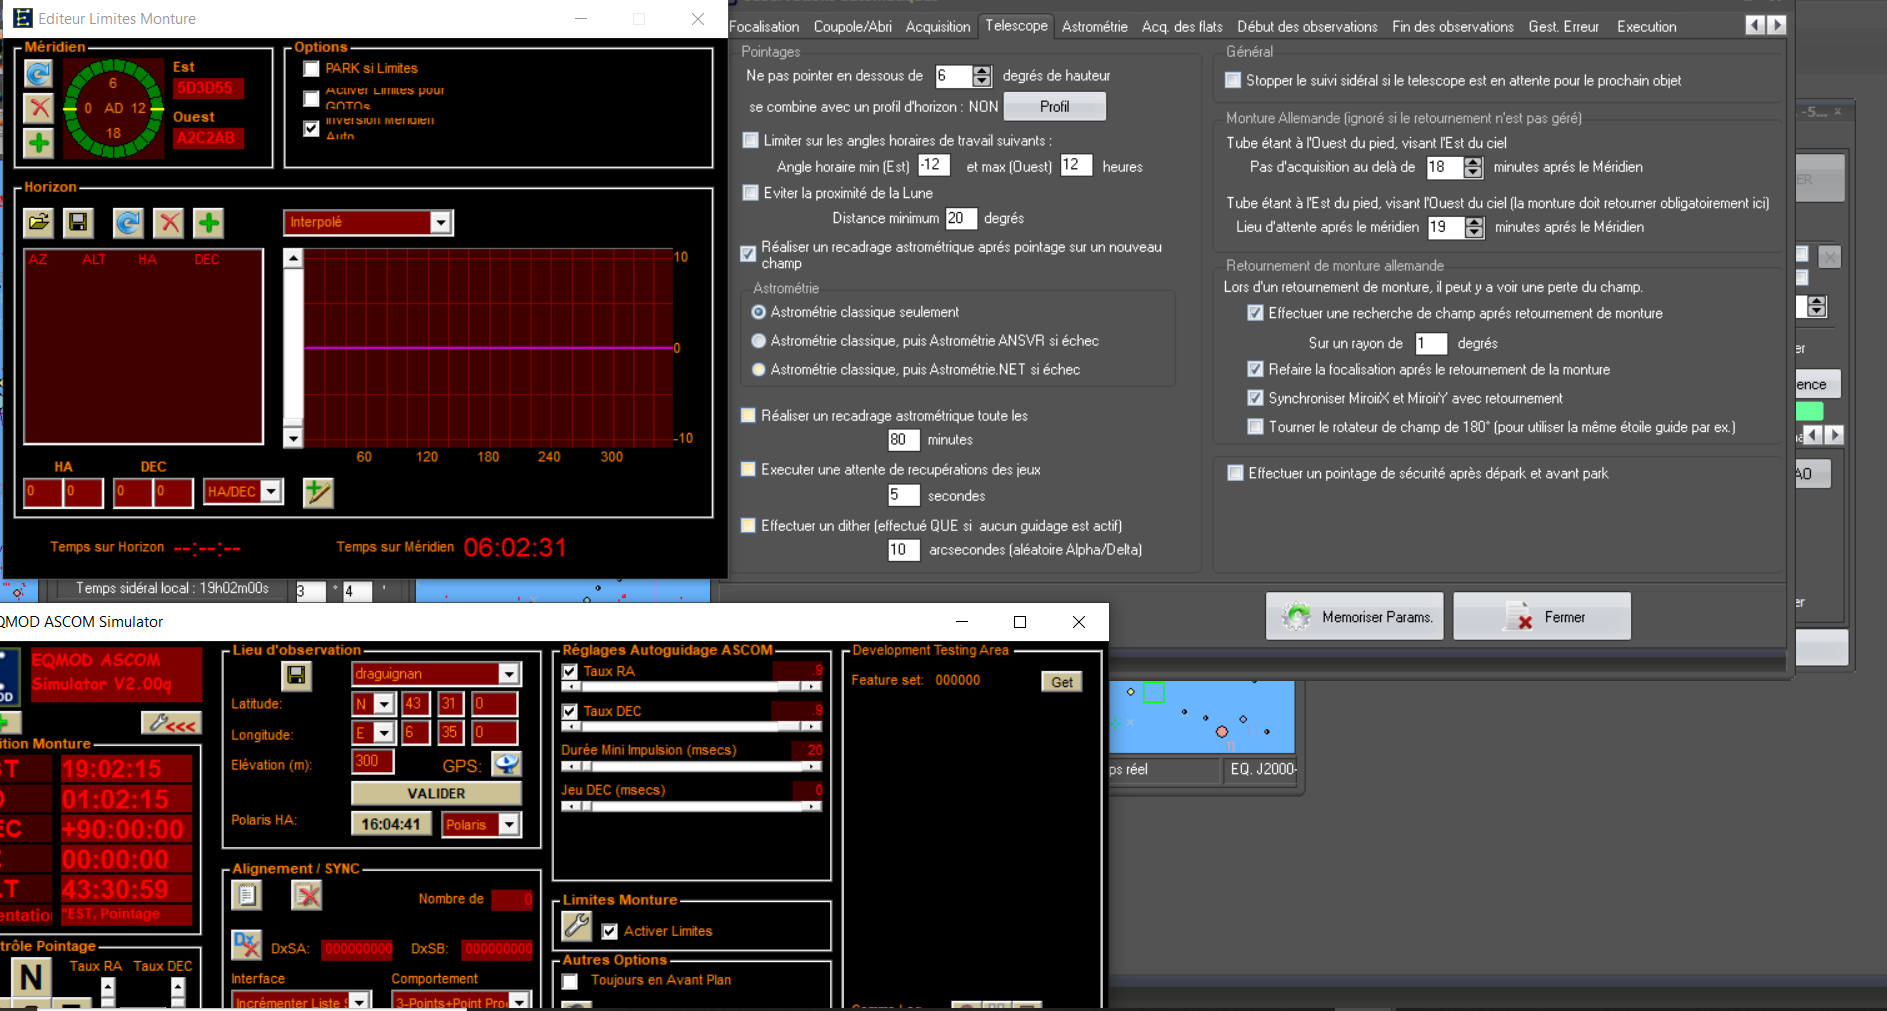Open the Interpolé dropdown

coord(440,222)
